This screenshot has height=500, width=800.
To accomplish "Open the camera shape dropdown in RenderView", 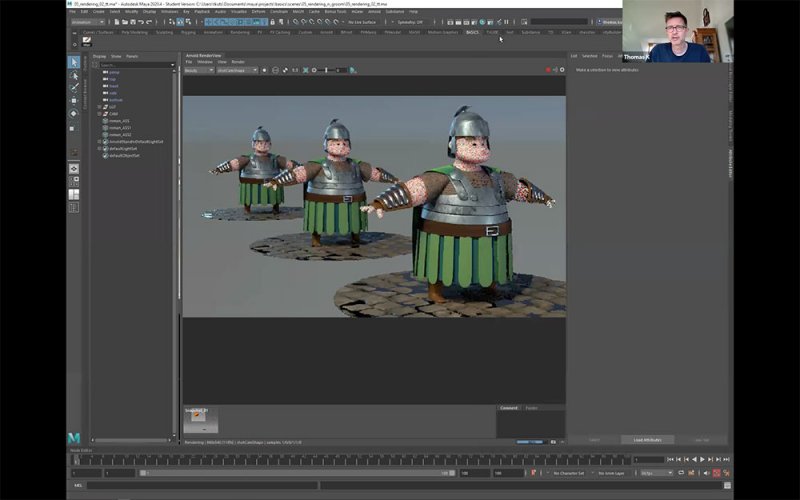I will (x=237, y=70).
